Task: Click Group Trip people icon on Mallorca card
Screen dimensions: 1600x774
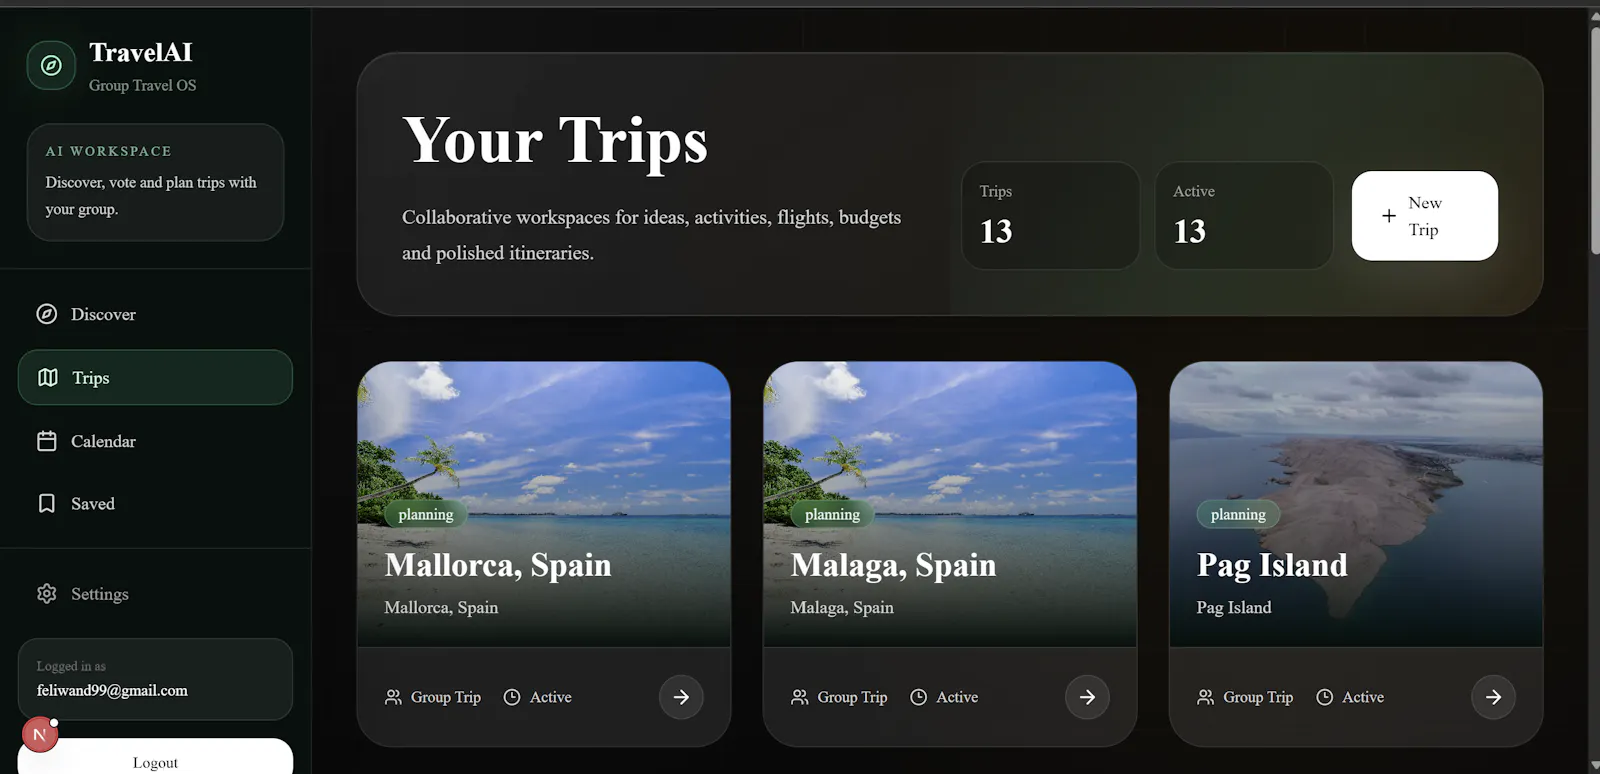Action: click(393, 697)
